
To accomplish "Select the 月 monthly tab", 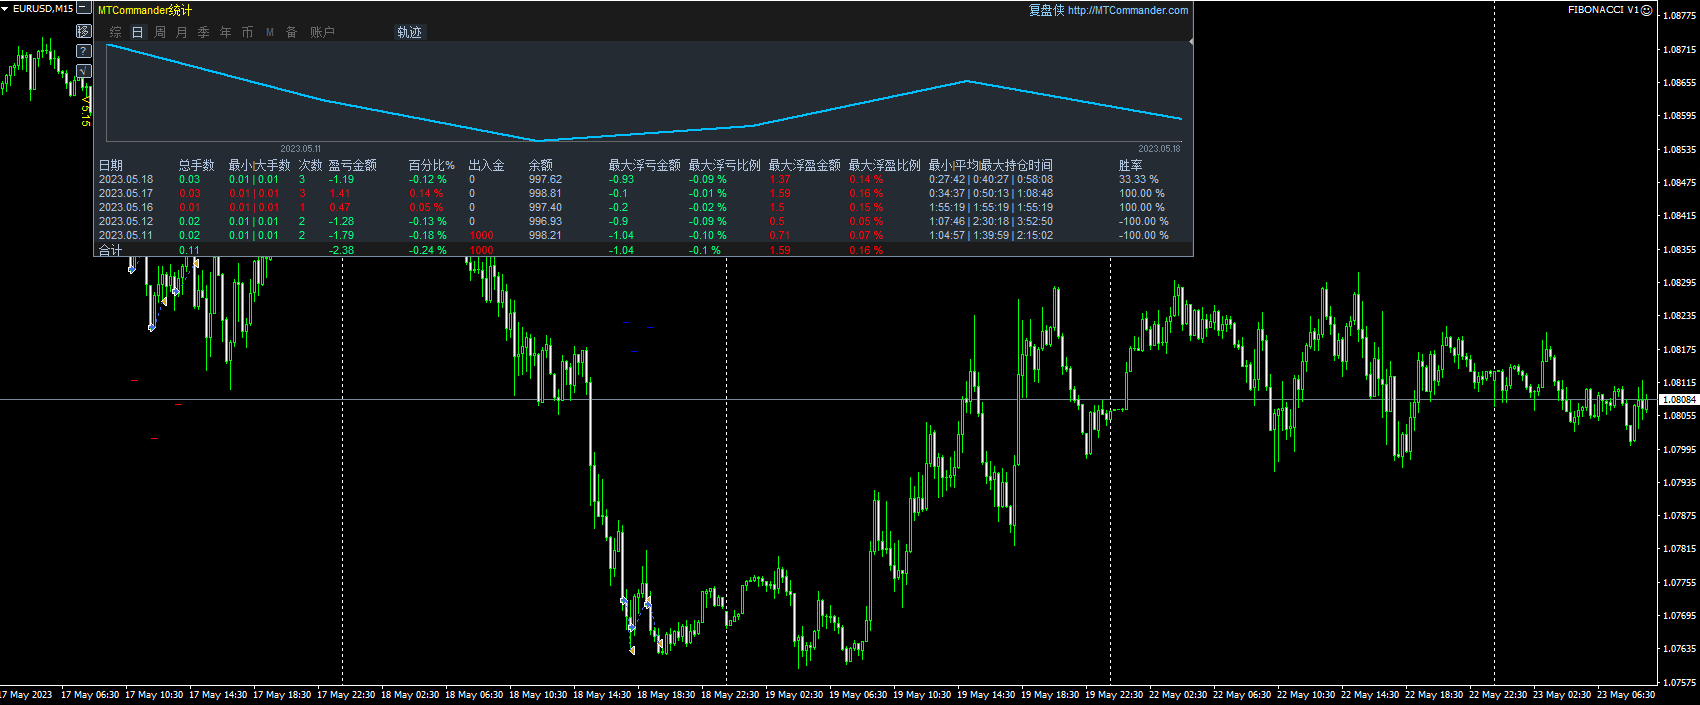I will point(182,32).
